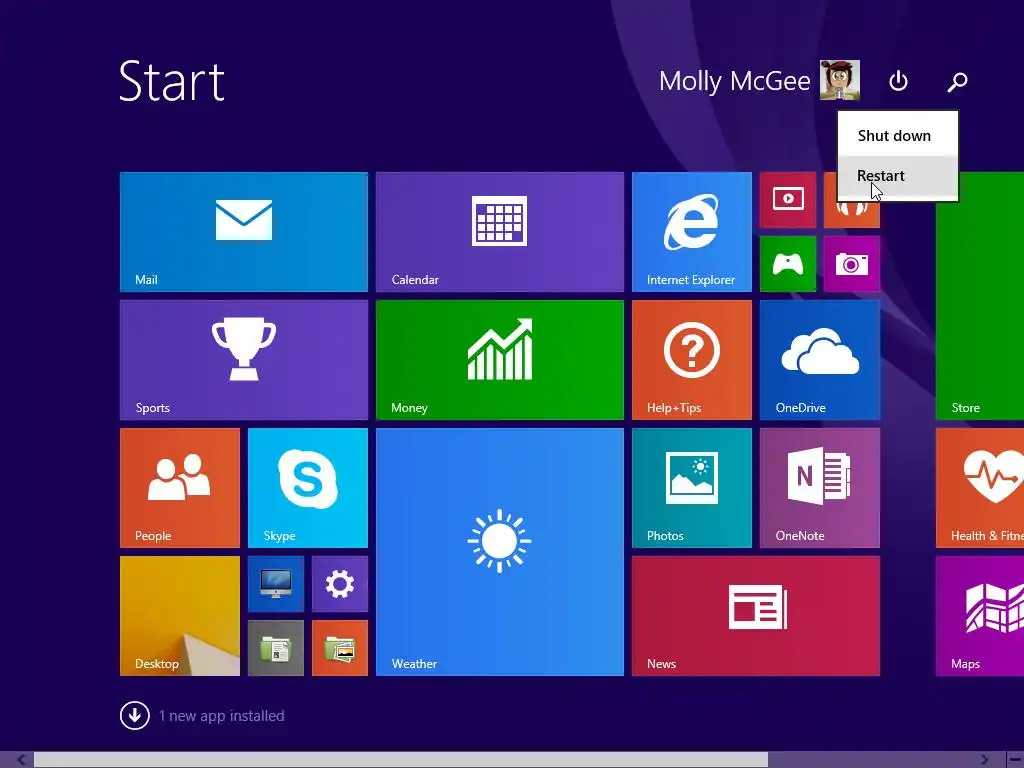Click the scrollbar right arrow
The width and height of the screenshot is (1024, 768).
click(x=984, y=760)
